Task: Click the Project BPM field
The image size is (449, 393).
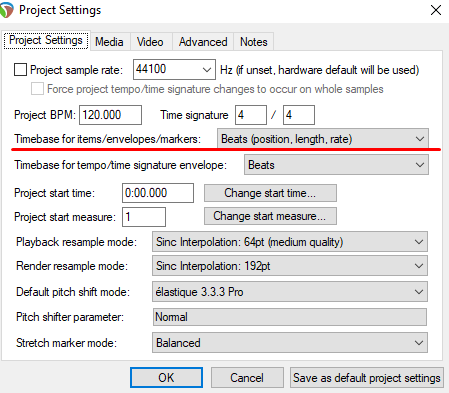Action: pos(110,115)
